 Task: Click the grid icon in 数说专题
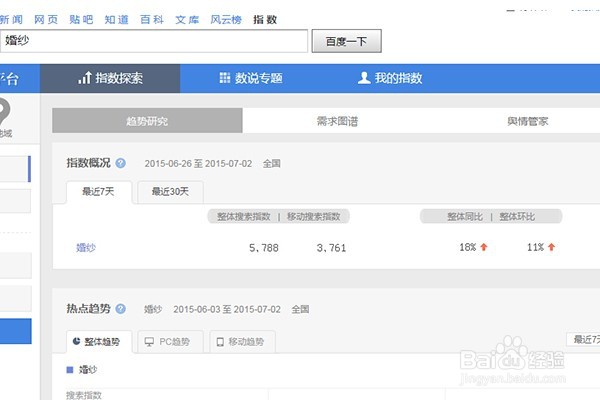225,78
